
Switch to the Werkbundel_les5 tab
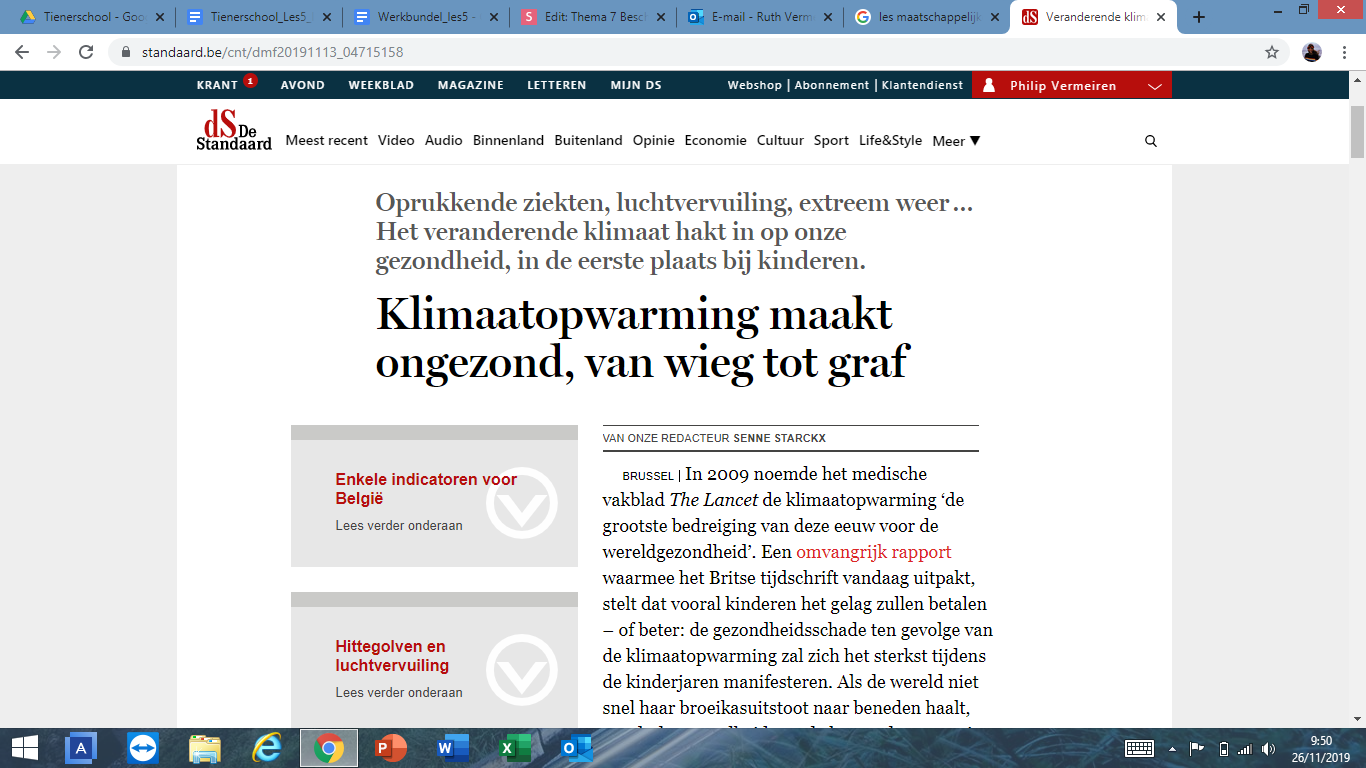click(x=425, y=17)
